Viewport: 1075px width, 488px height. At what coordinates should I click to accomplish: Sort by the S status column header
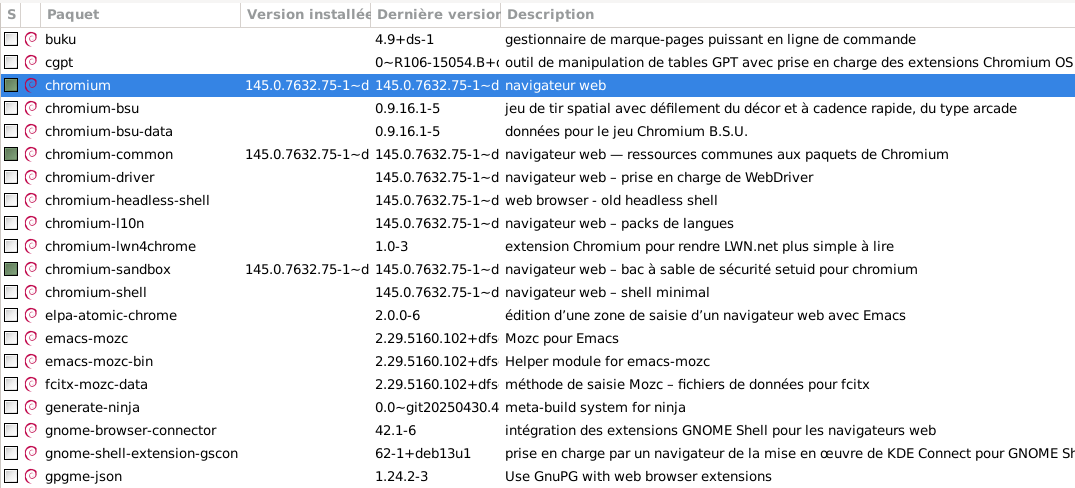pos(11,14)
